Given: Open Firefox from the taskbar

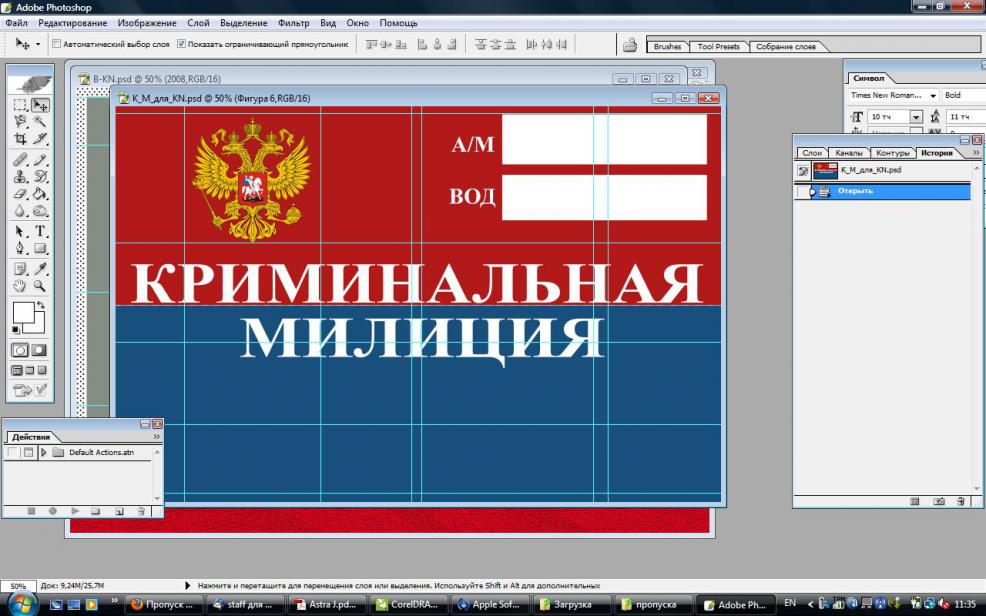Looking at the screenshot, I should click(x=164, y=605).
